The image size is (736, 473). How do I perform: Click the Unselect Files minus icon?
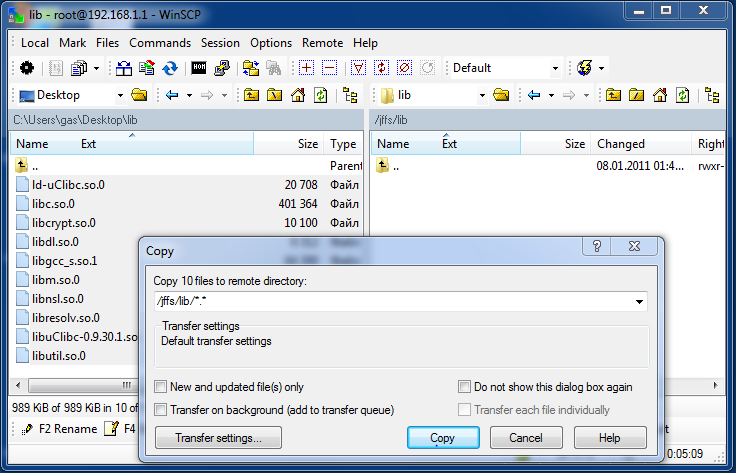pyautogui.click(x=330, y=68)
